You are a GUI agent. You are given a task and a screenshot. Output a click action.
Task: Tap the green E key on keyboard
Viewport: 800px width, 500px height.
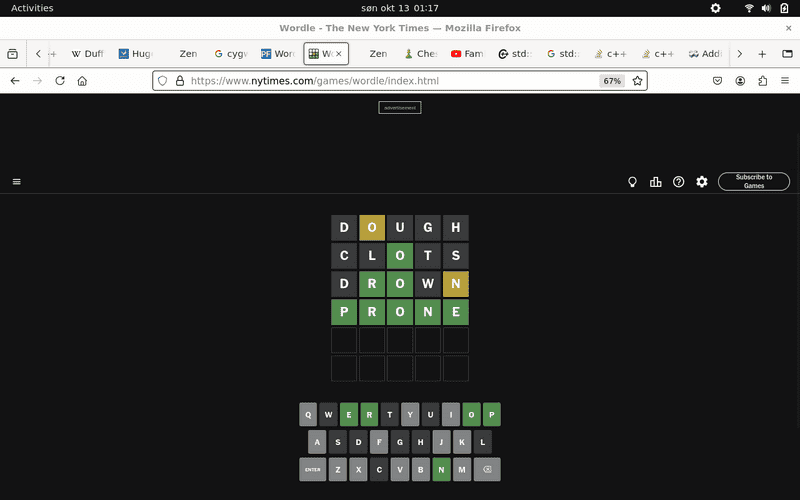click(x=349, y=414)
